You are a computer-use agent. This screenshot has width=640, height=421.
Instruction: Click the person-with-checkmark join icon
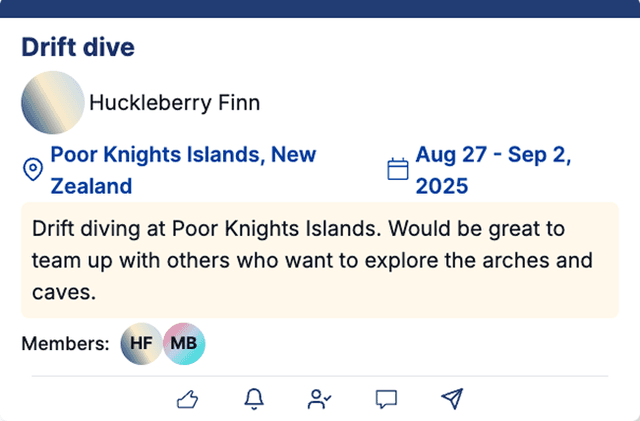pos(320,399)
